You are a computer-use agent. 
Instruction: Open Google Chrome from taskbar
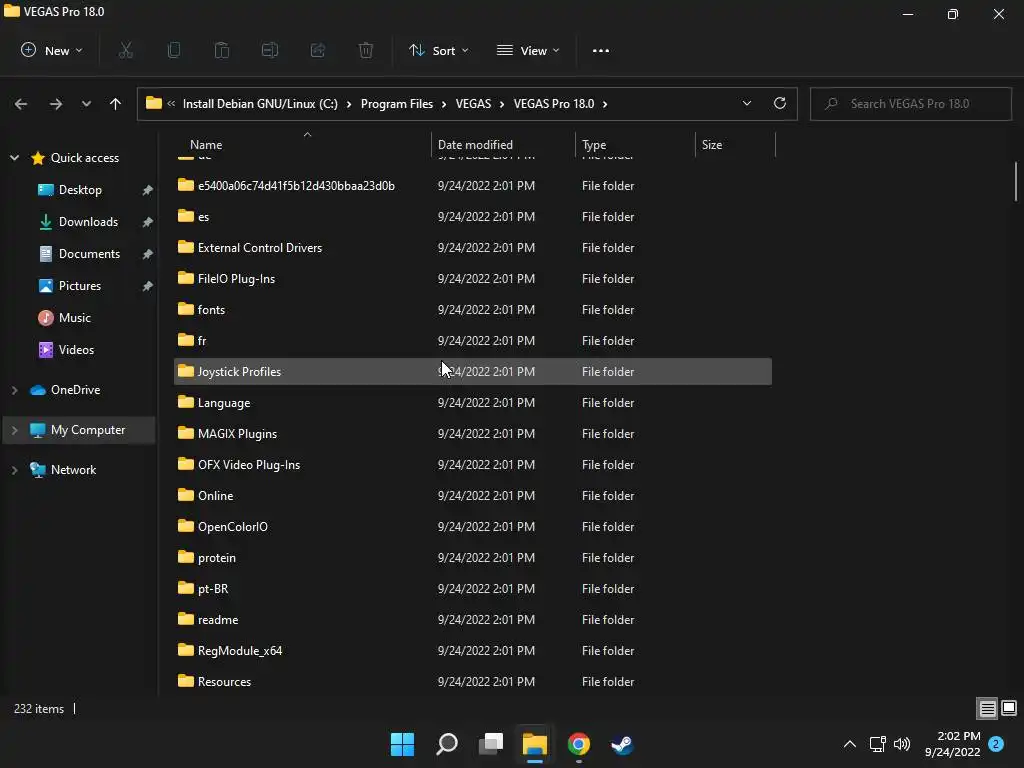(579, 744)
